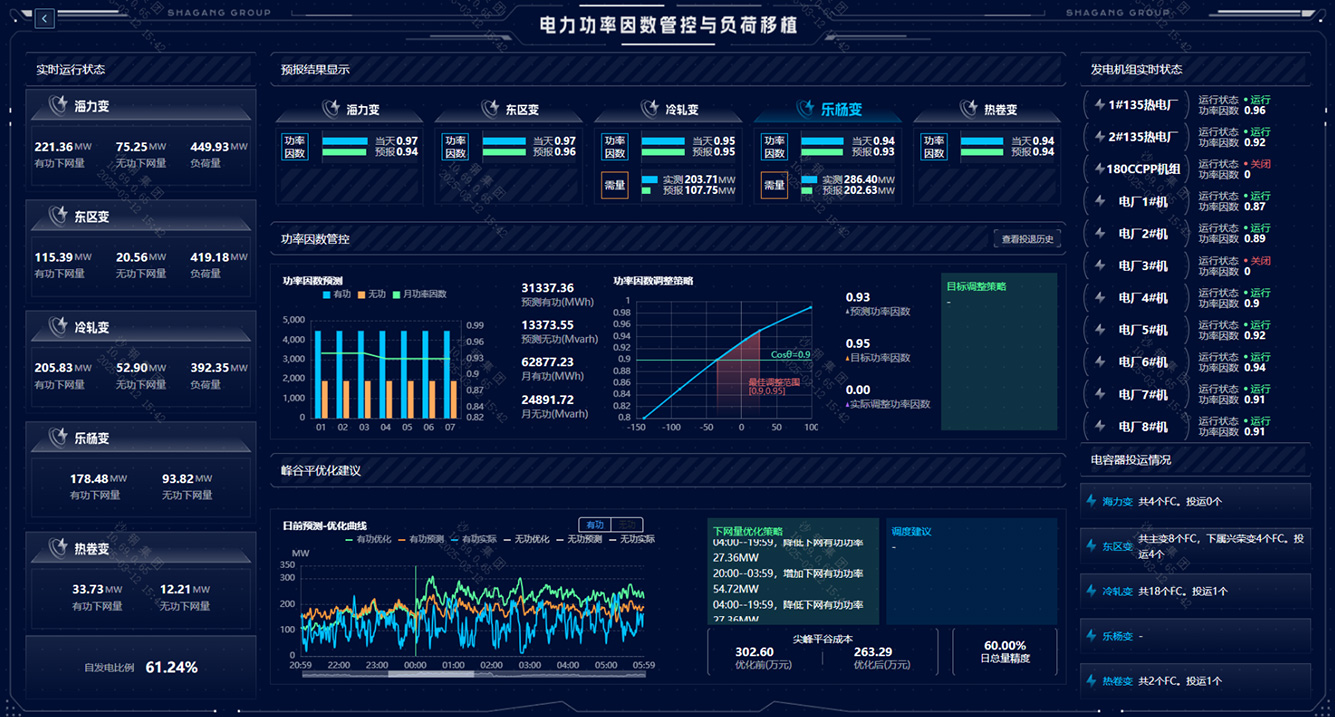Toggle 有功优化 series in curve legend

pyautogui.click(x=369, y=539)
